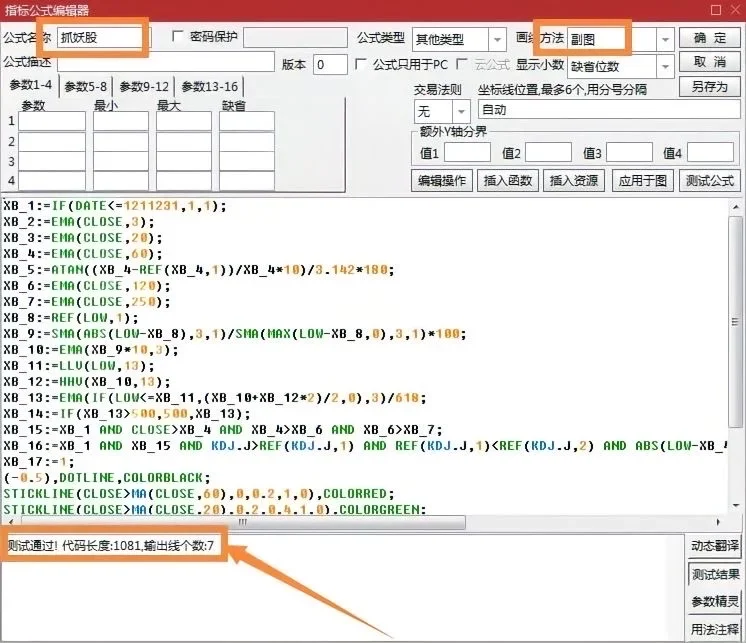Screen dimensions: 746x643
Task: Click the 值2 input field
Action: coord(548,153)
